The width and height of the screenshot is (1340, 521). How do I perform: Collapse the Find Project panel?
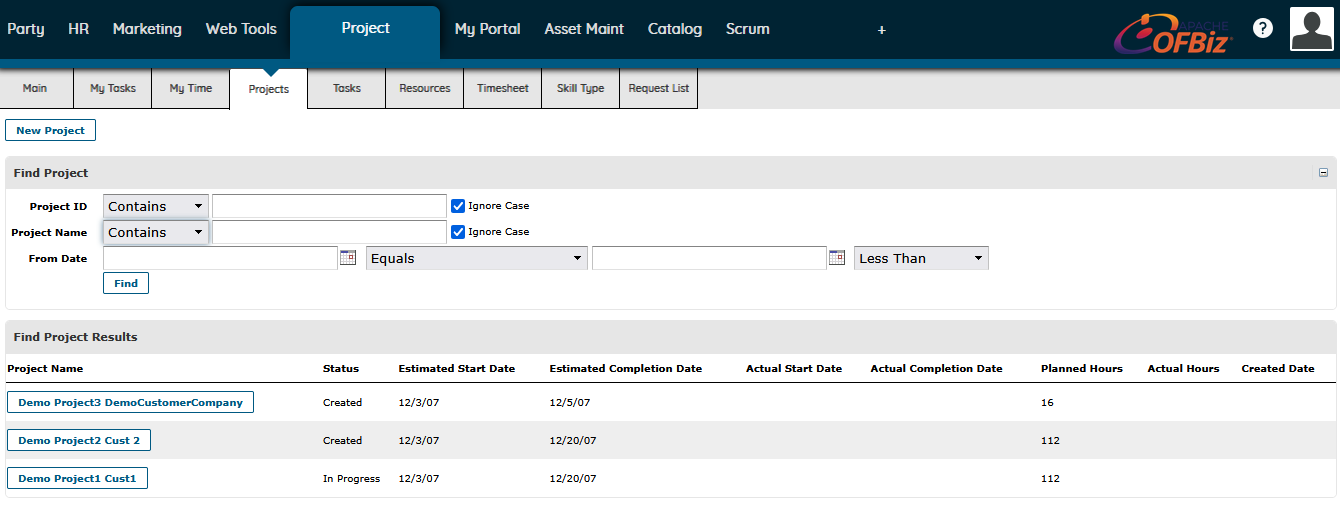click(x=1323, y=173)
